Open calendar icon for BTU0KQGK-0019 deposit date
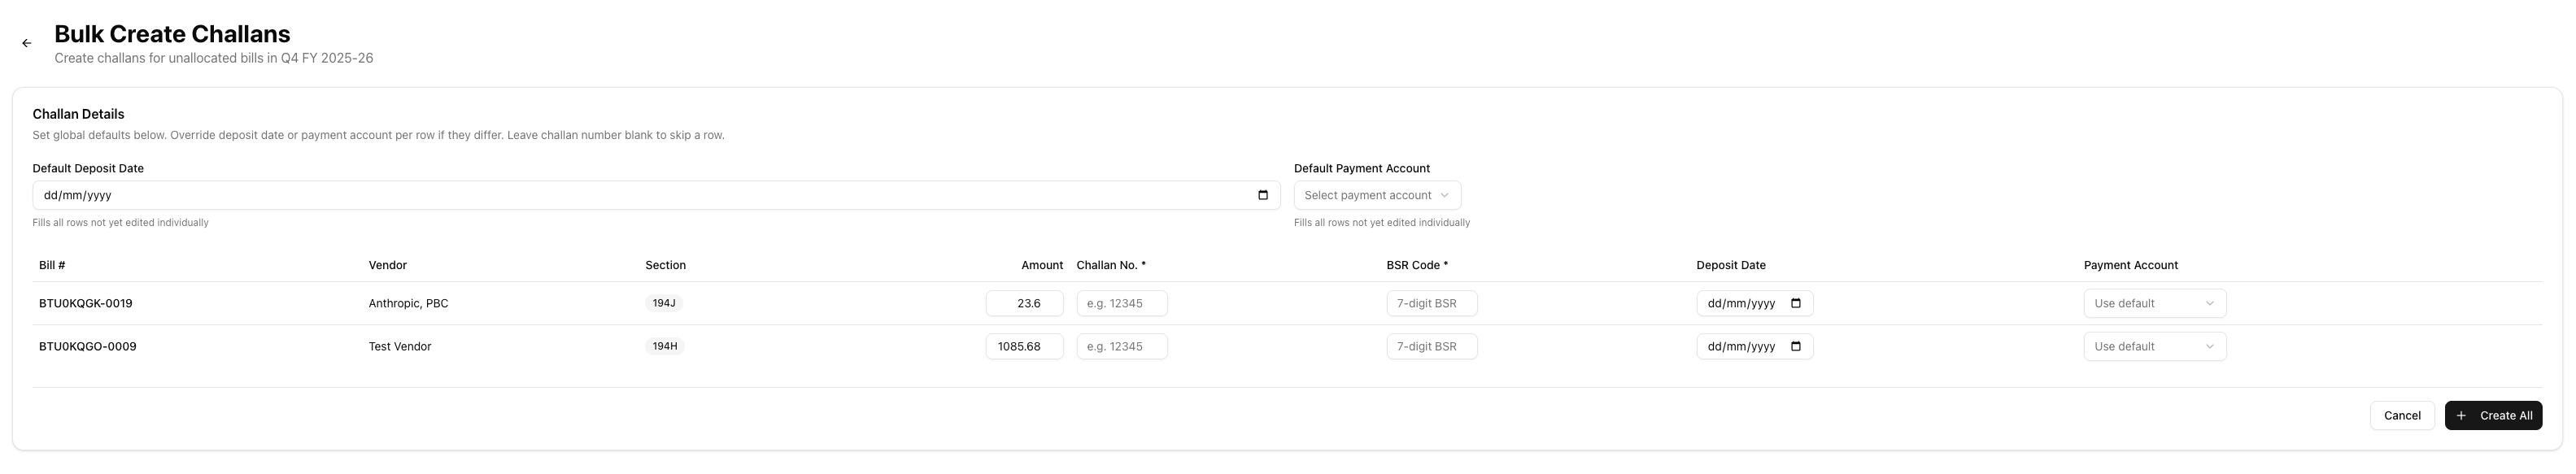 point(1795,303)
